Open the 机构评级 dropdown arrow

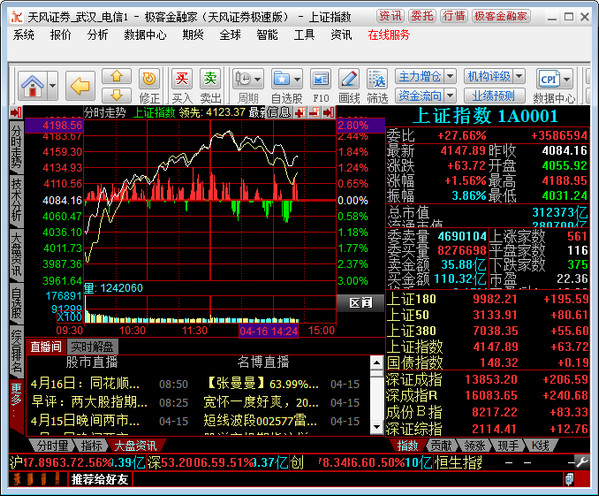point(519,76)
